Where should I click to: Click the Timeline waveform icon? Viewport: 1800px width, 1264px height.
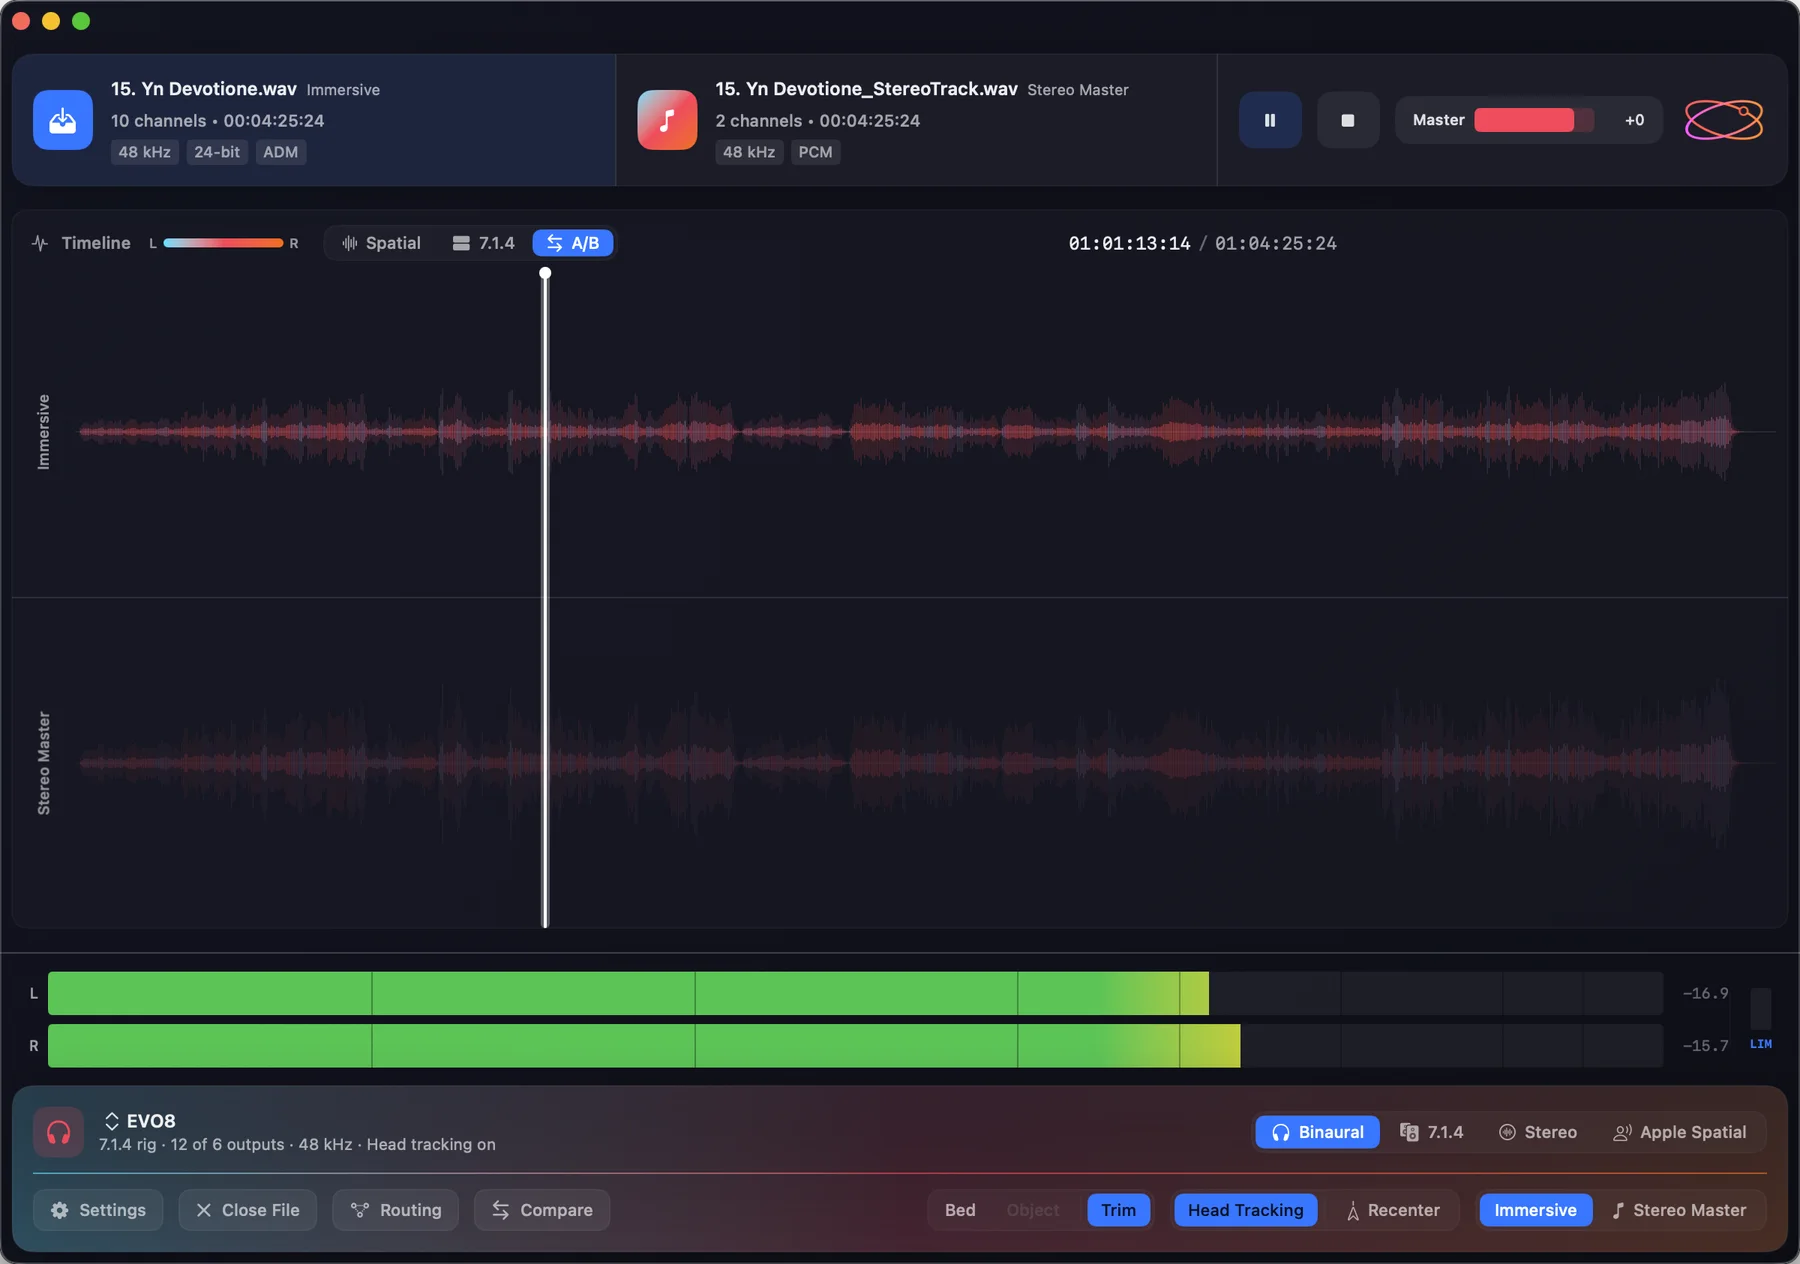(x=40, y=243)
